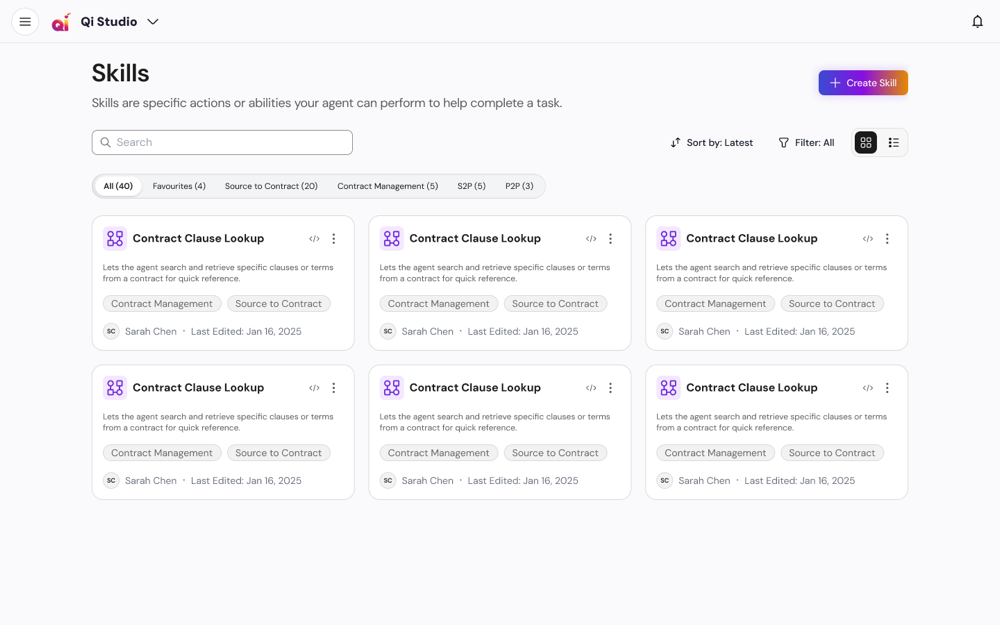Screen dimensions: 1000x625
Task: Open the Sort by: Latest dropdown
Action: (x=712, y=143)
